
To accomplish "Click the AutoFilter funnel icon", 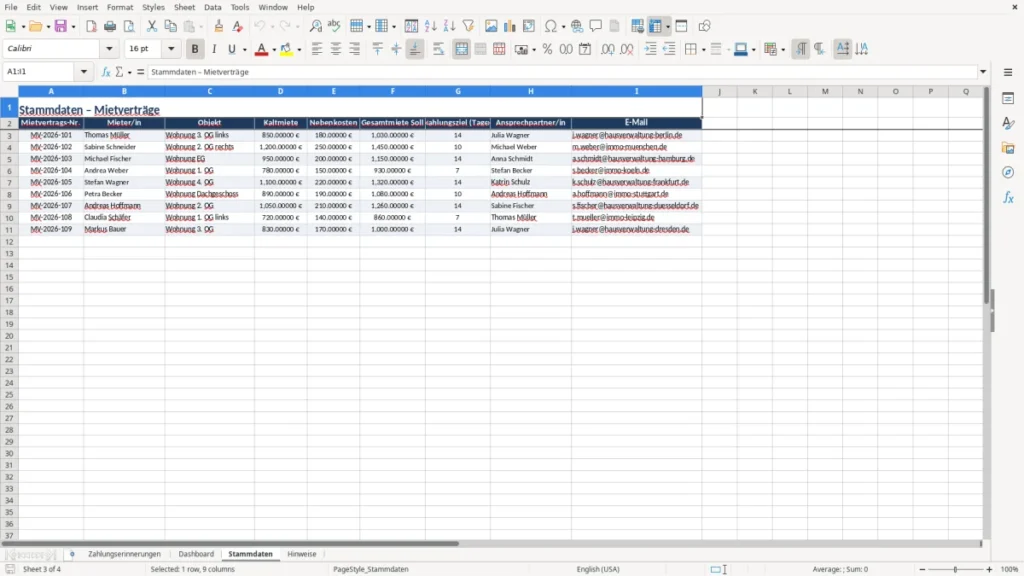I will 468,26.
